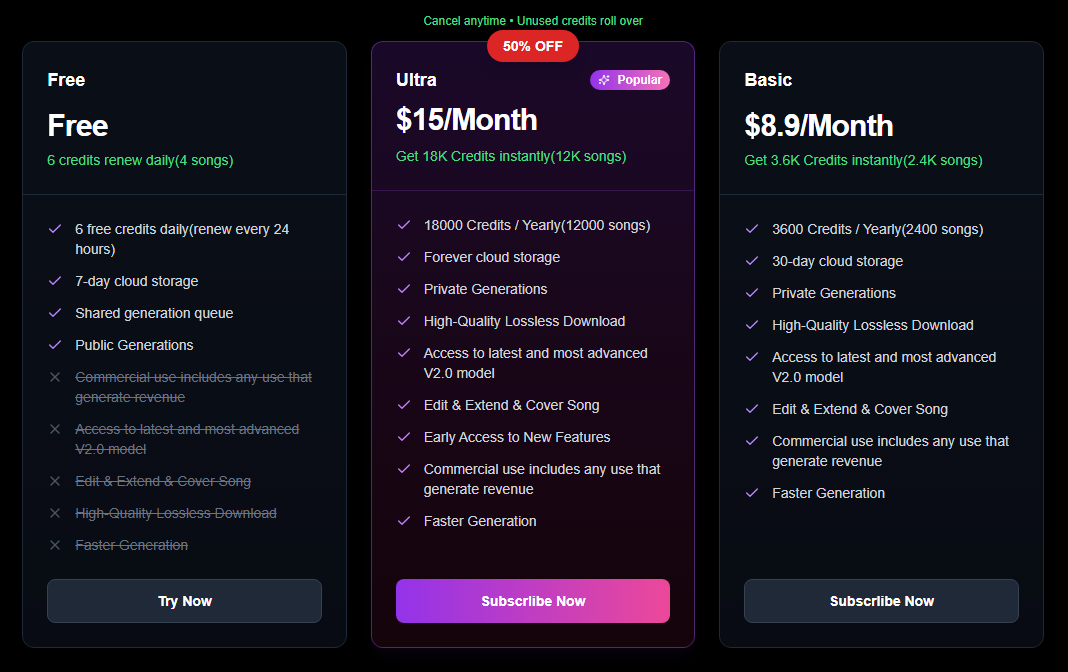Screen dimensions: 1068x672
Task: Click the Get 18K Credits instantly text
Action: [x=511, y=156]
